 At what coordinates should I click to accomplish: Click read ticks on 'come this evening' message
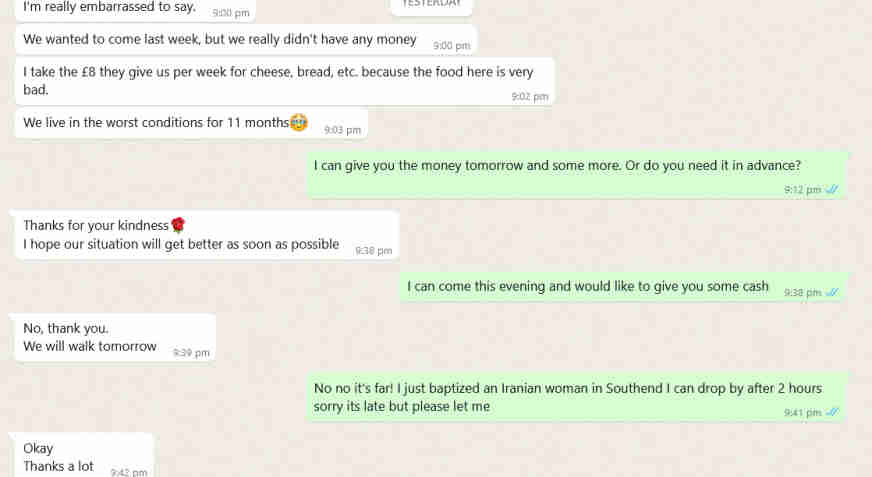click(832, 292)
